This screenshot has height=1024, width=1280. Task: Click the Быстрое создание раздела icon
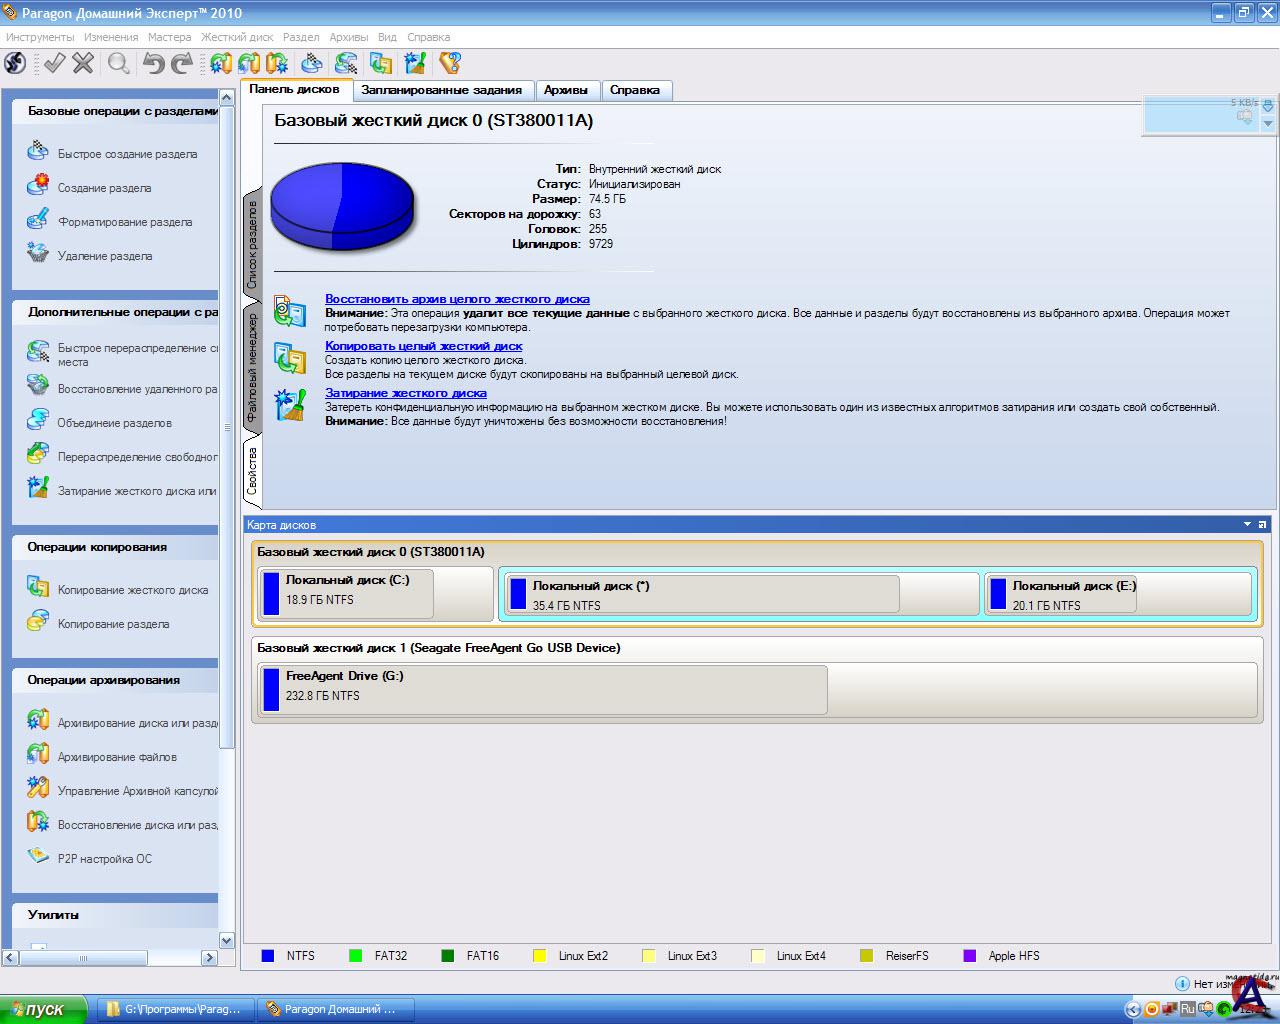coord(37,153)
